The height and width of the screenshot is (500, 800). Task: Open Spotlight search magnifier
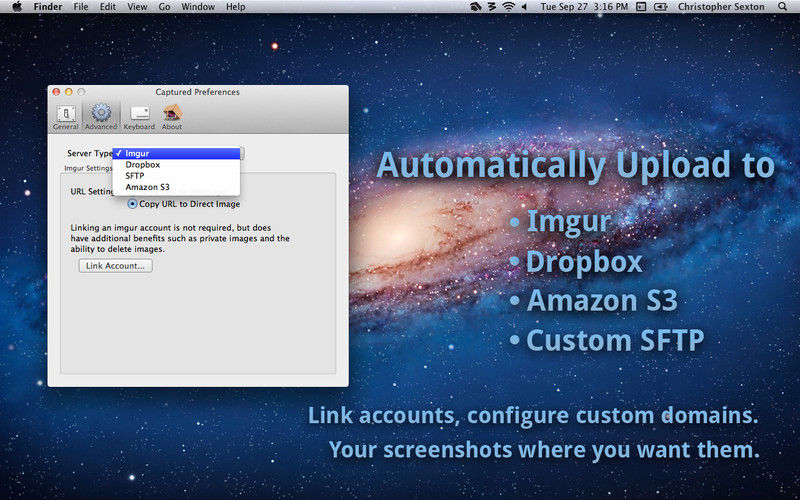point(783,7)
